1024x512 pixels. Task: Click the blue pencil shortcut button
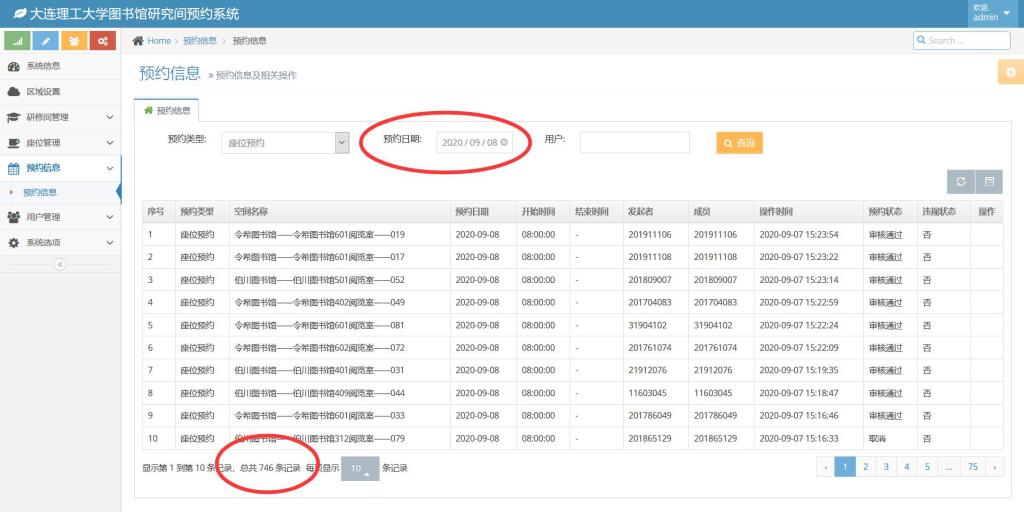(x=45, y=41)
